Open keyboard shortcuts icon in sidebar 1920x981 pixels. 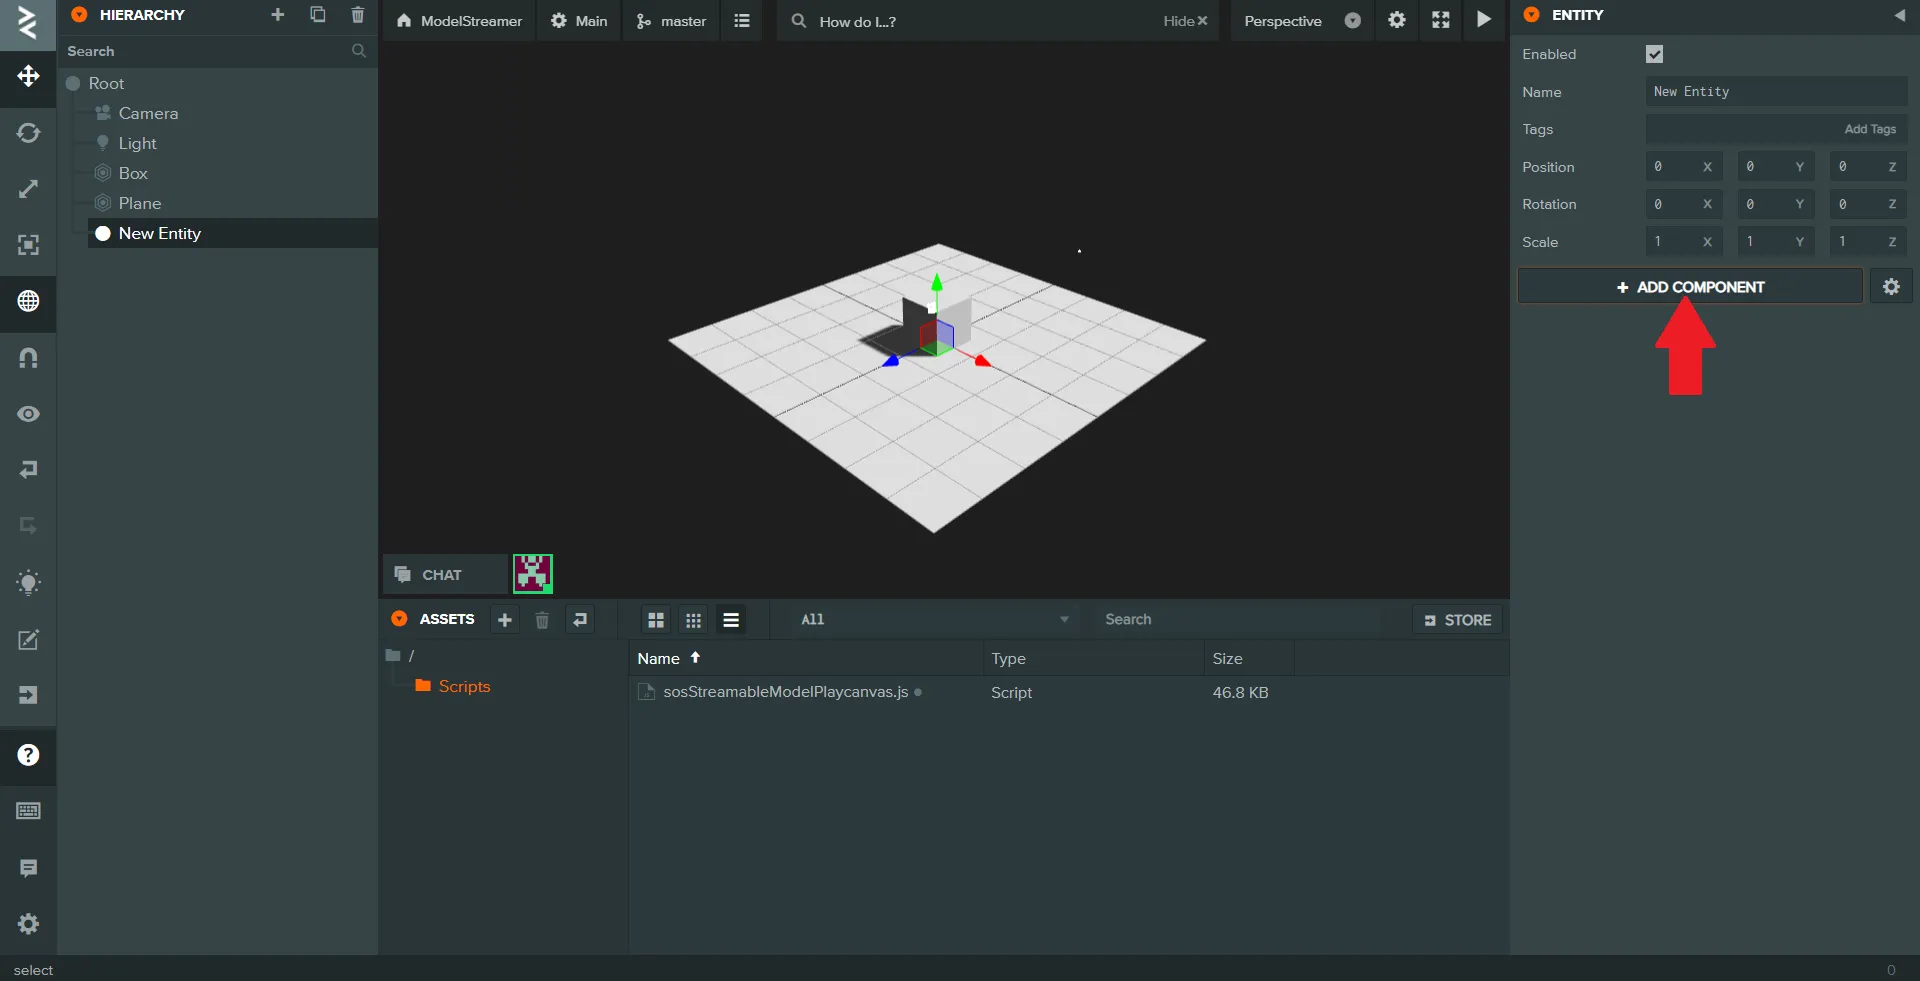(28, 811)
